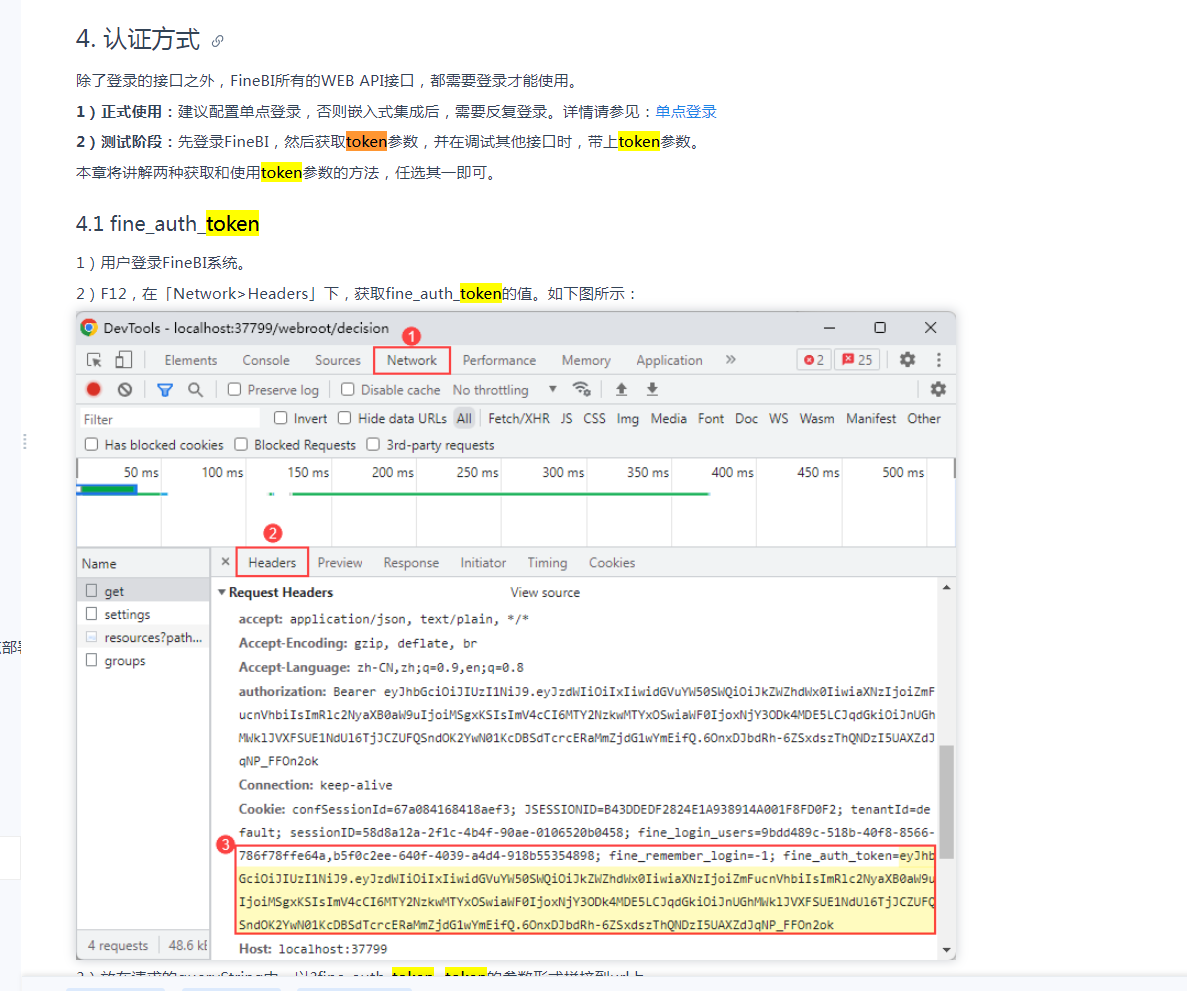Open the Timing tab
This screenshot has width=1187, height=991.
(547, 563)
